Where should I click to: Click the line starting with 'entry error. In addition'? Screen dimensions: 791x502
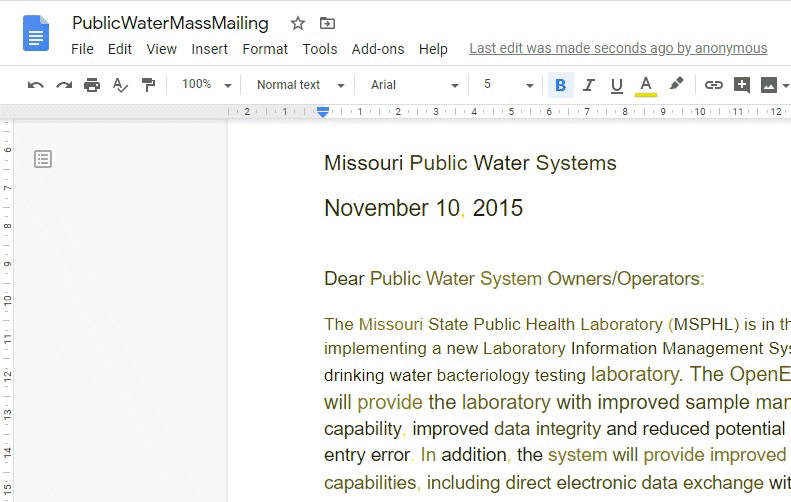coord(555,455)
